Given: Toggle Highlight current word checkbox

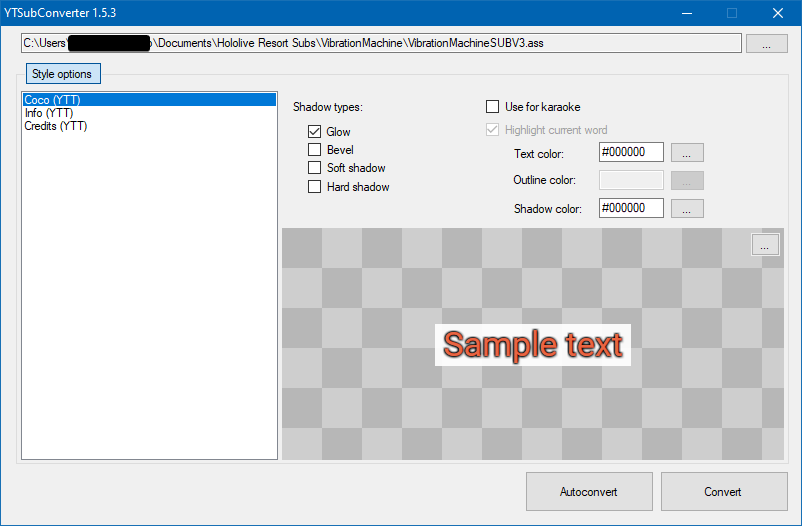Looking at the screenshot, I should click(x=492, y=129).
